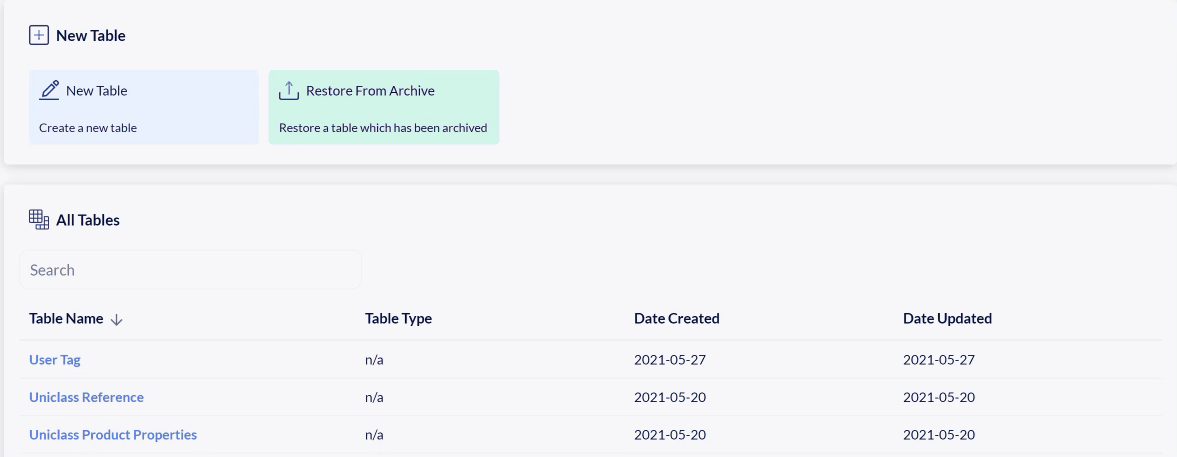
Task: Focus the Search tables input field
Action: click(190, 270)
